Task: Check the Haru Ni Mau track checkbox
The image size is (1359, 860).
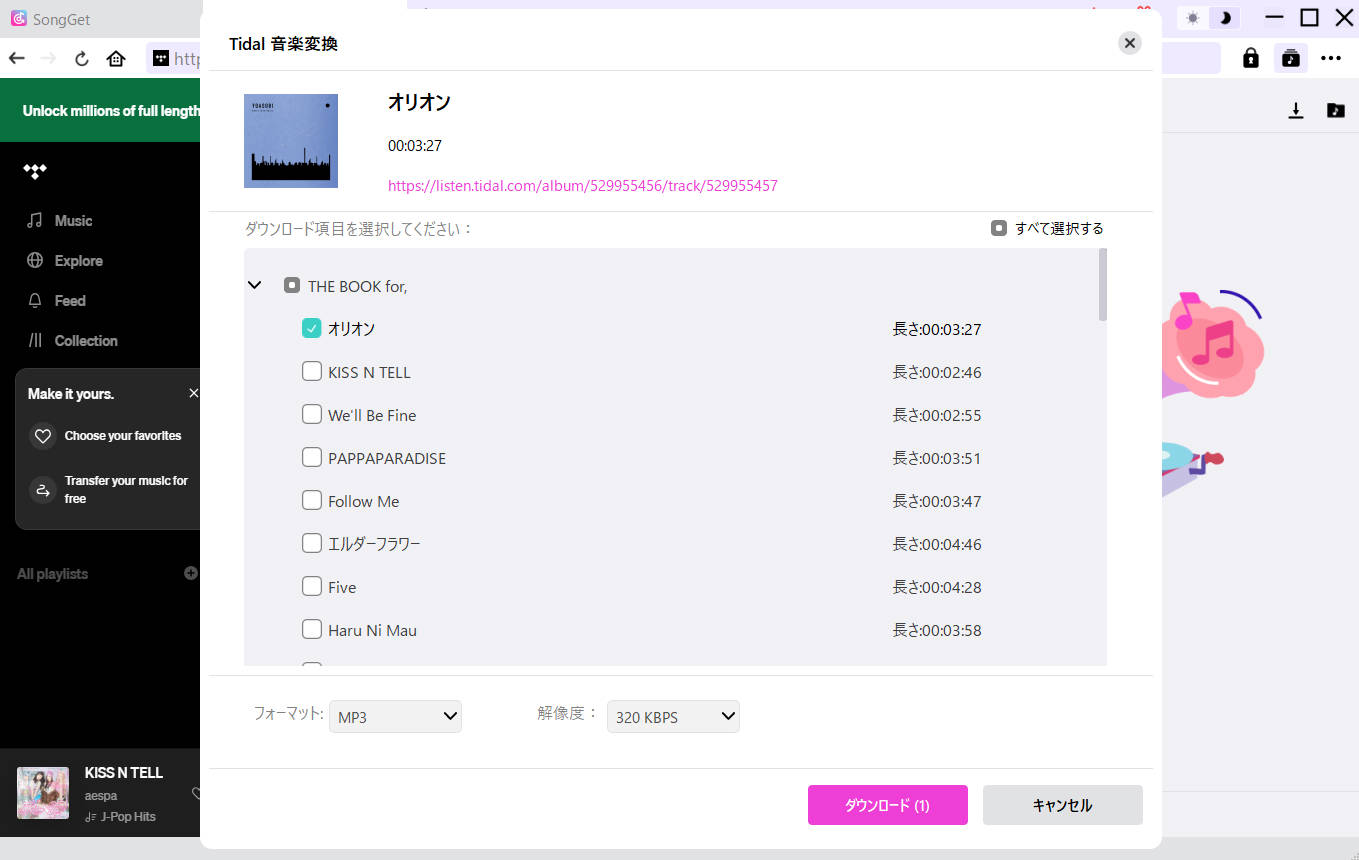Action: click(311, 629)
